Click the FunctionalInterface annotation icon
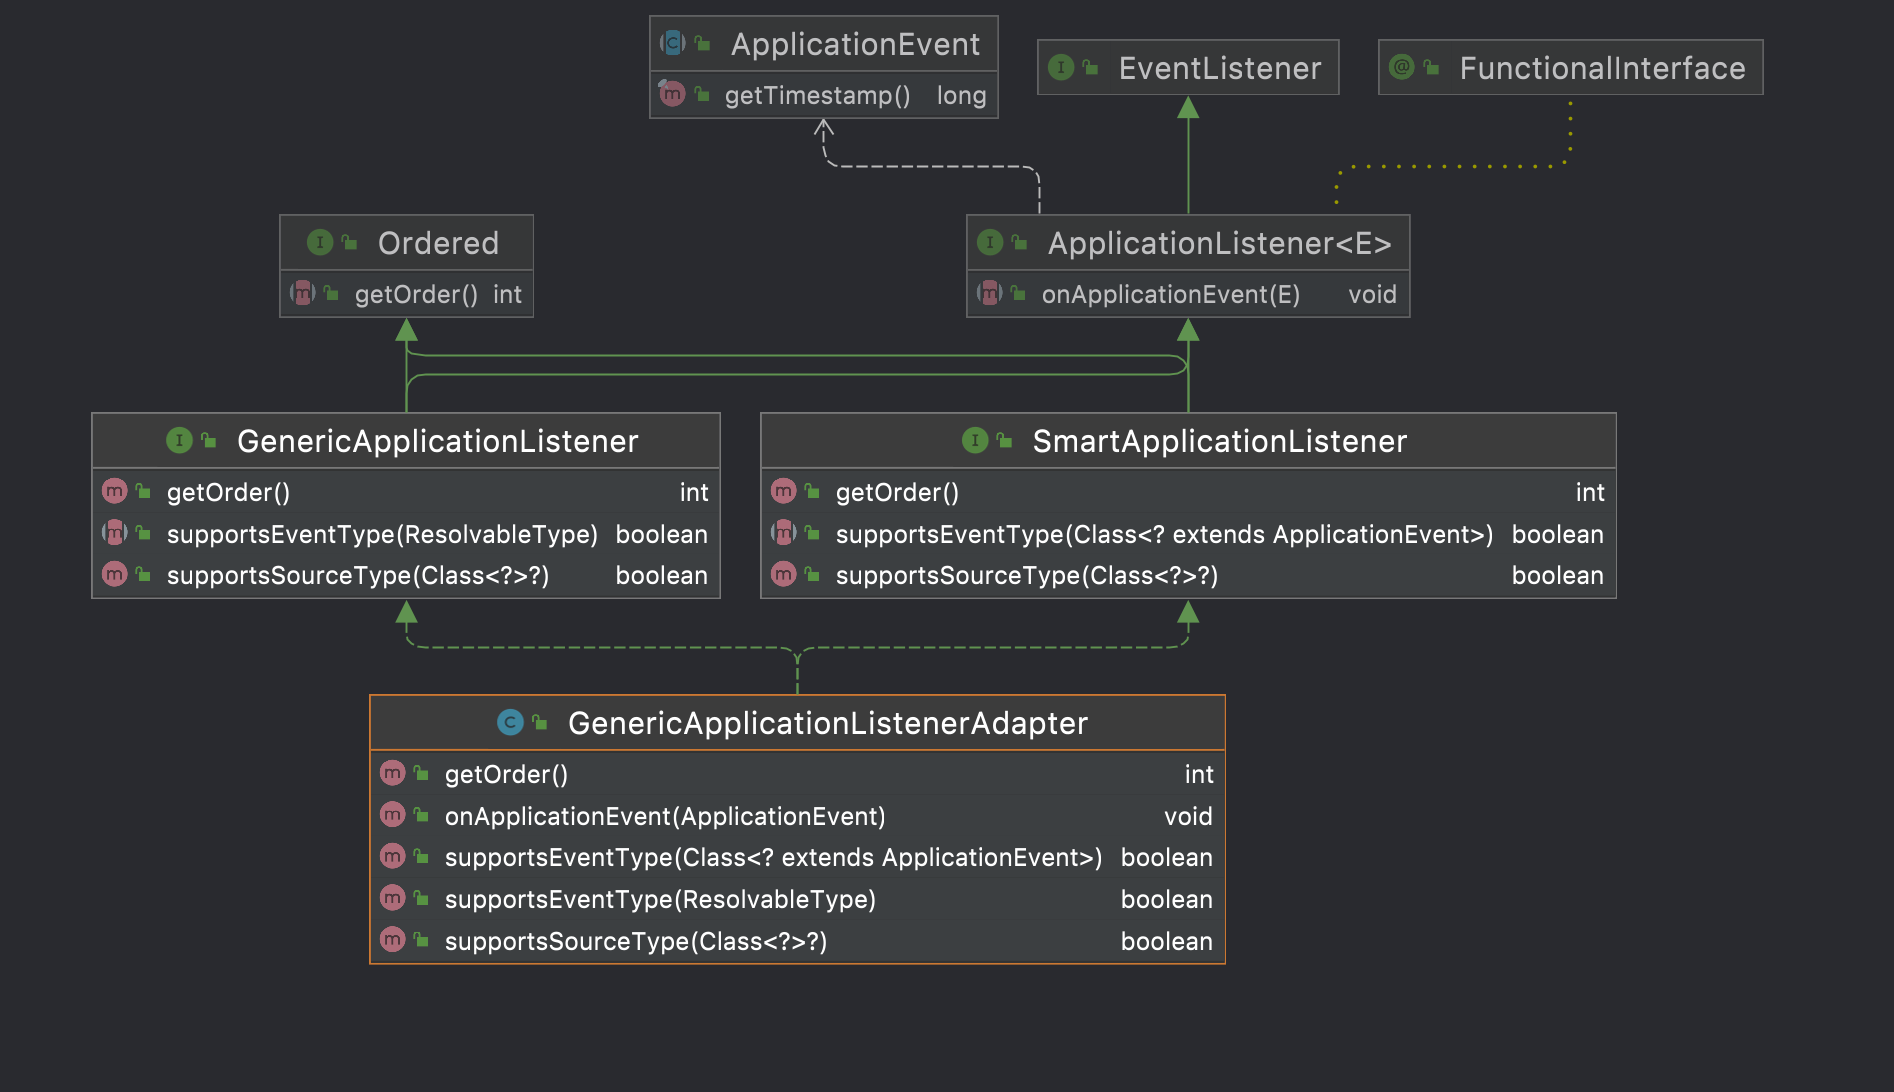Image resolution: width=1894 pixels, height=1092 pixels. click(1402, 67)
